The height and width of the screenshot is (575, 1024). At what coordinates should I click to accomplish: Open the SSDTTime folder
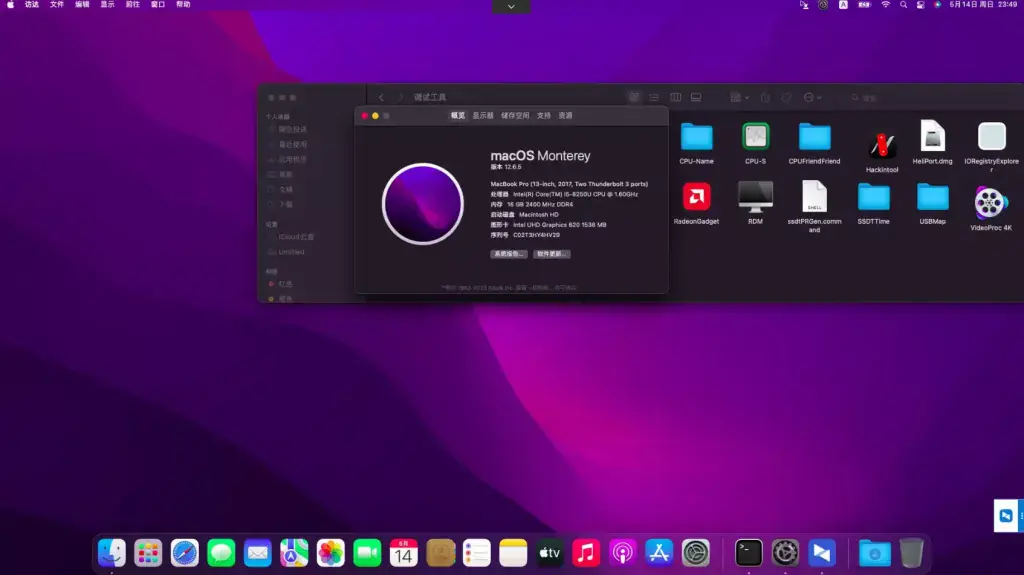coord(874,197)
